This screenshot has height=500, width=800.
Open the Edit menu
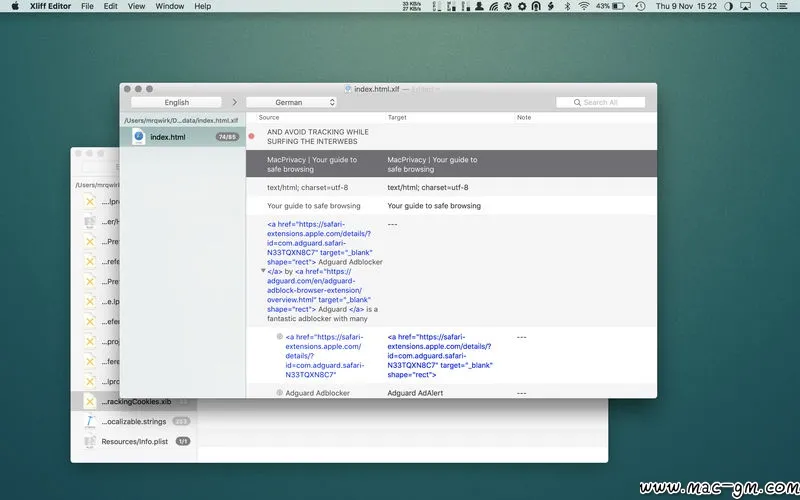[111, 6]
